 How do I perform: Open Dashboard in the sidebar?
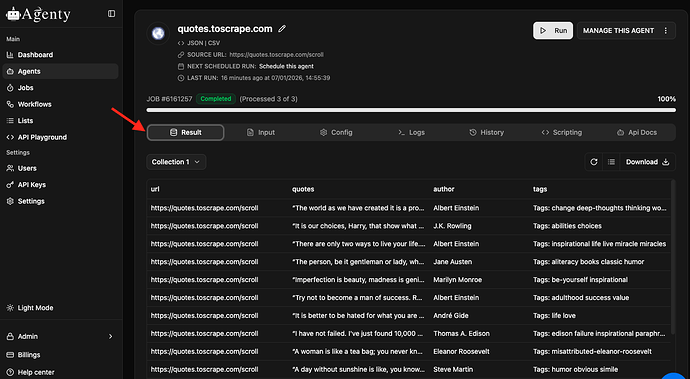pos(60,55)
